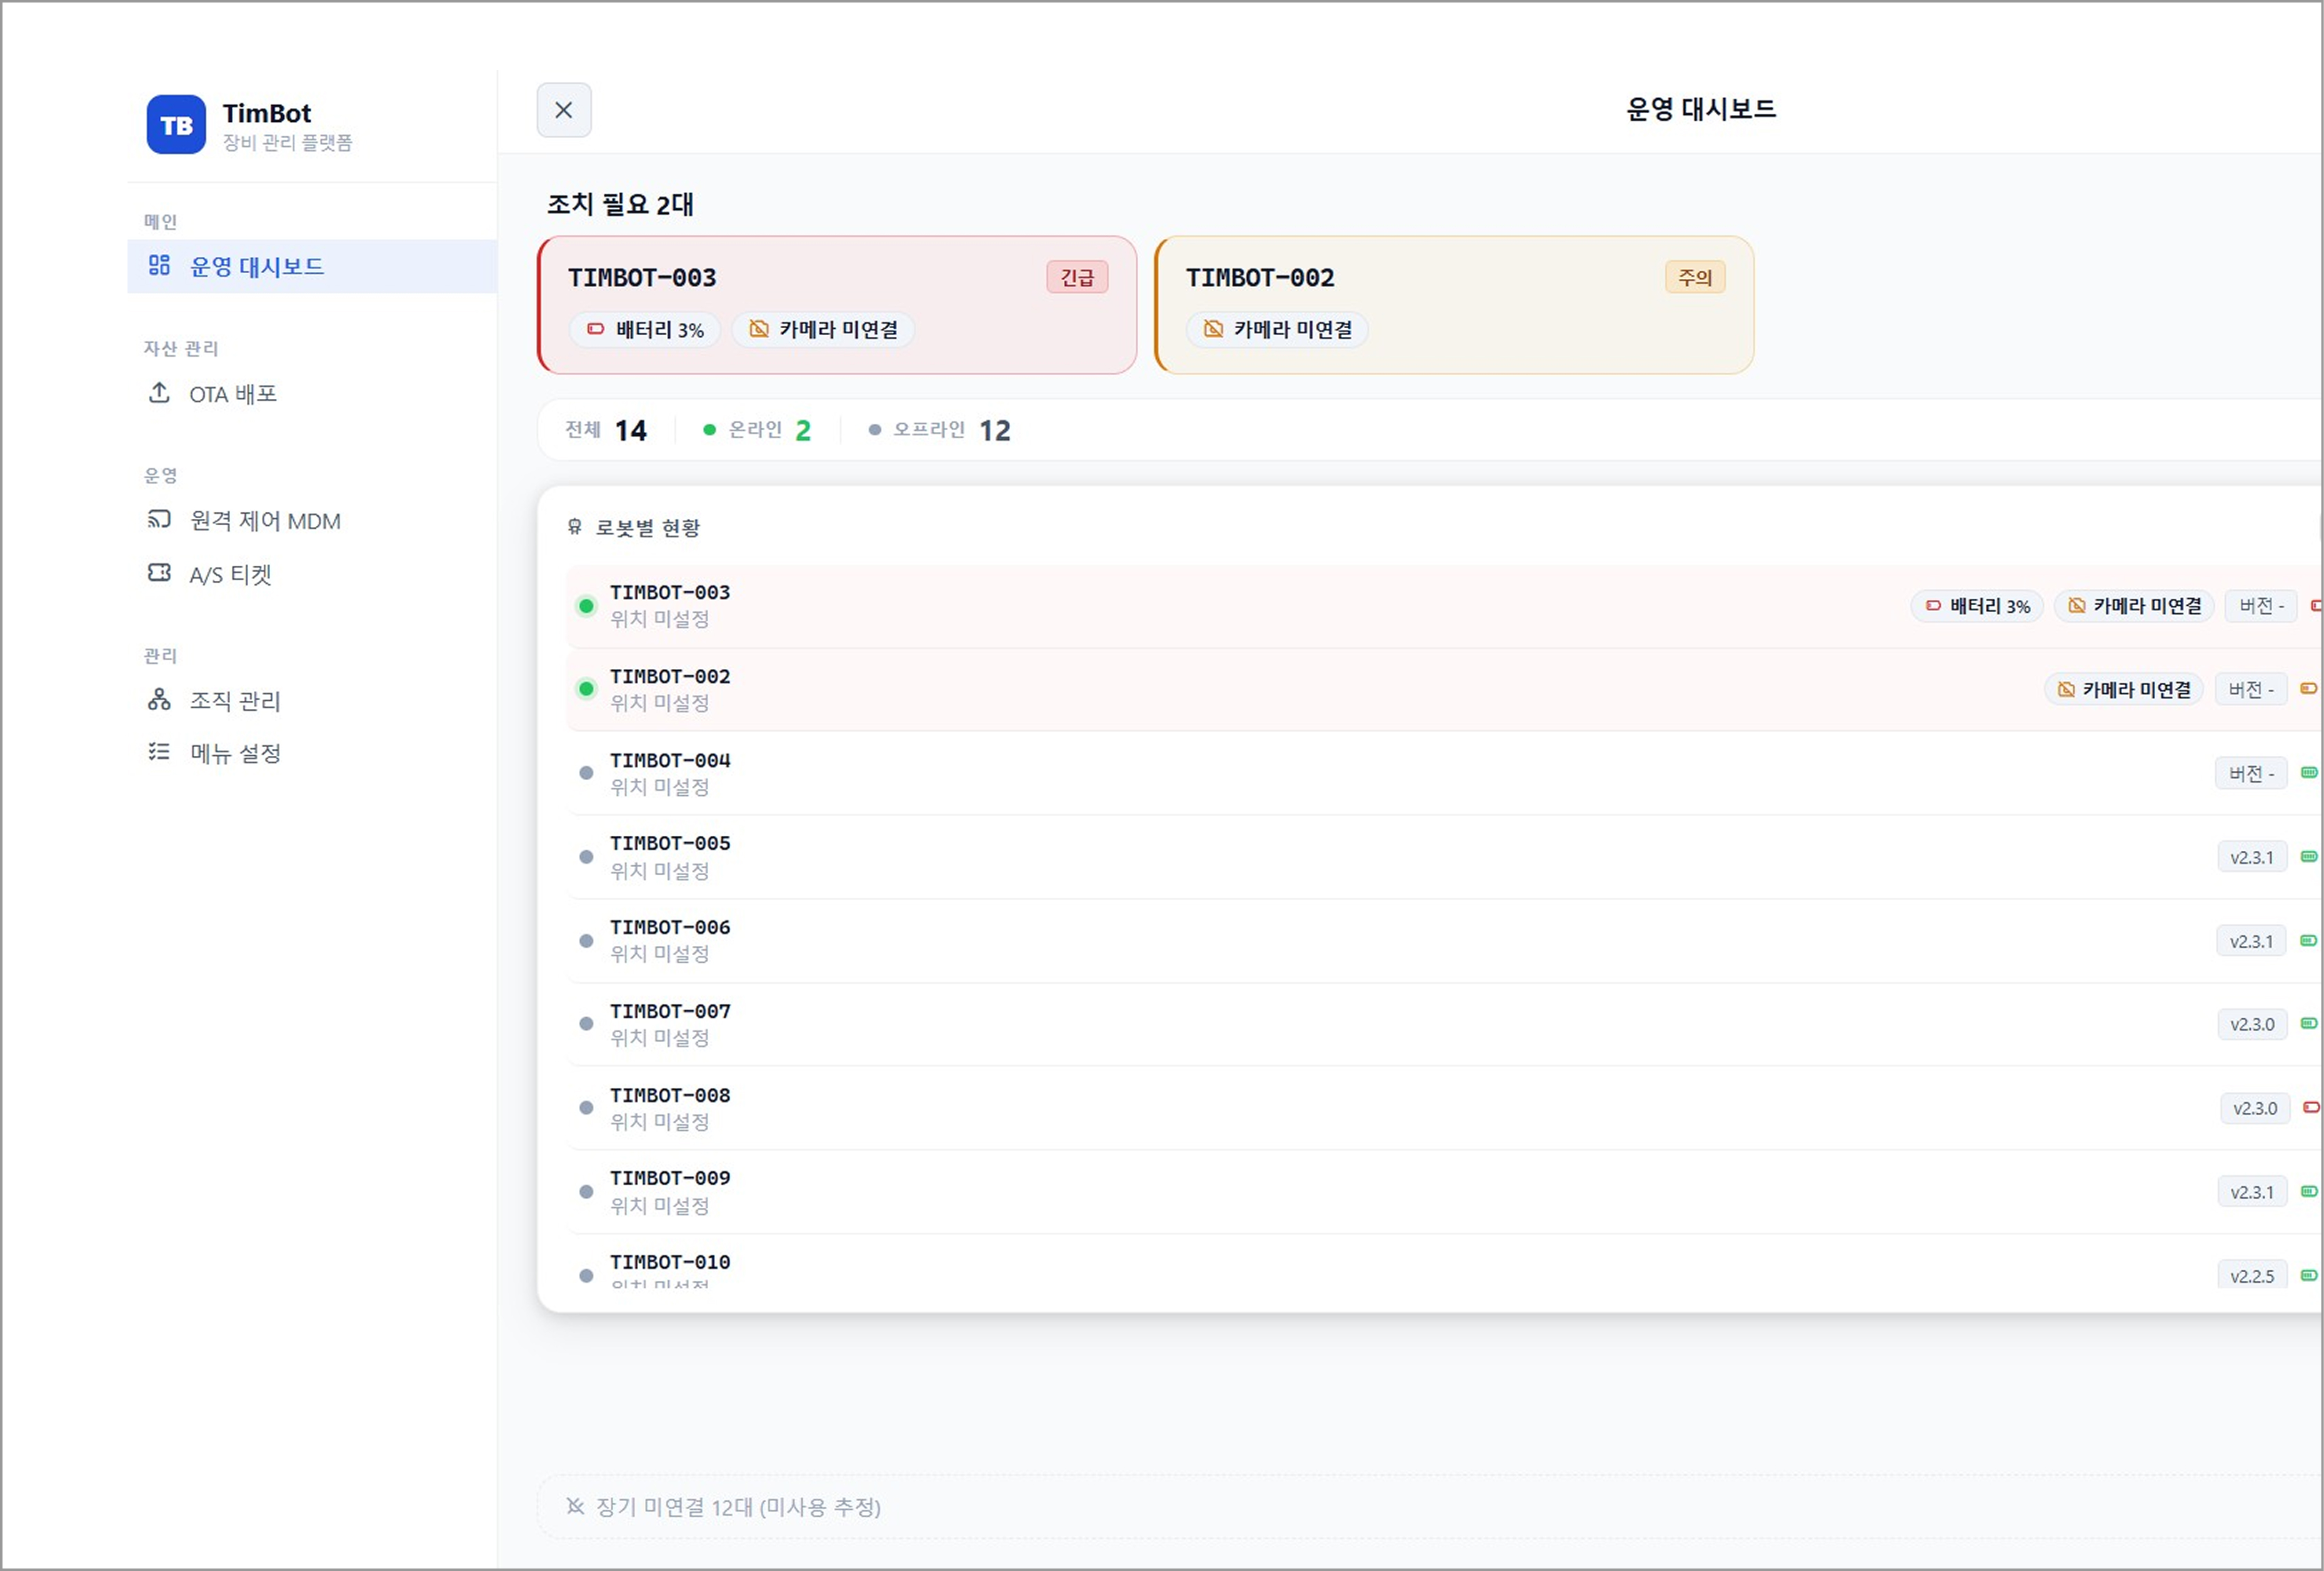Click v2.3.0 version tag of TIMBOT-007
This screenshot has height=1571, width=2324.
point(2252,1025)
